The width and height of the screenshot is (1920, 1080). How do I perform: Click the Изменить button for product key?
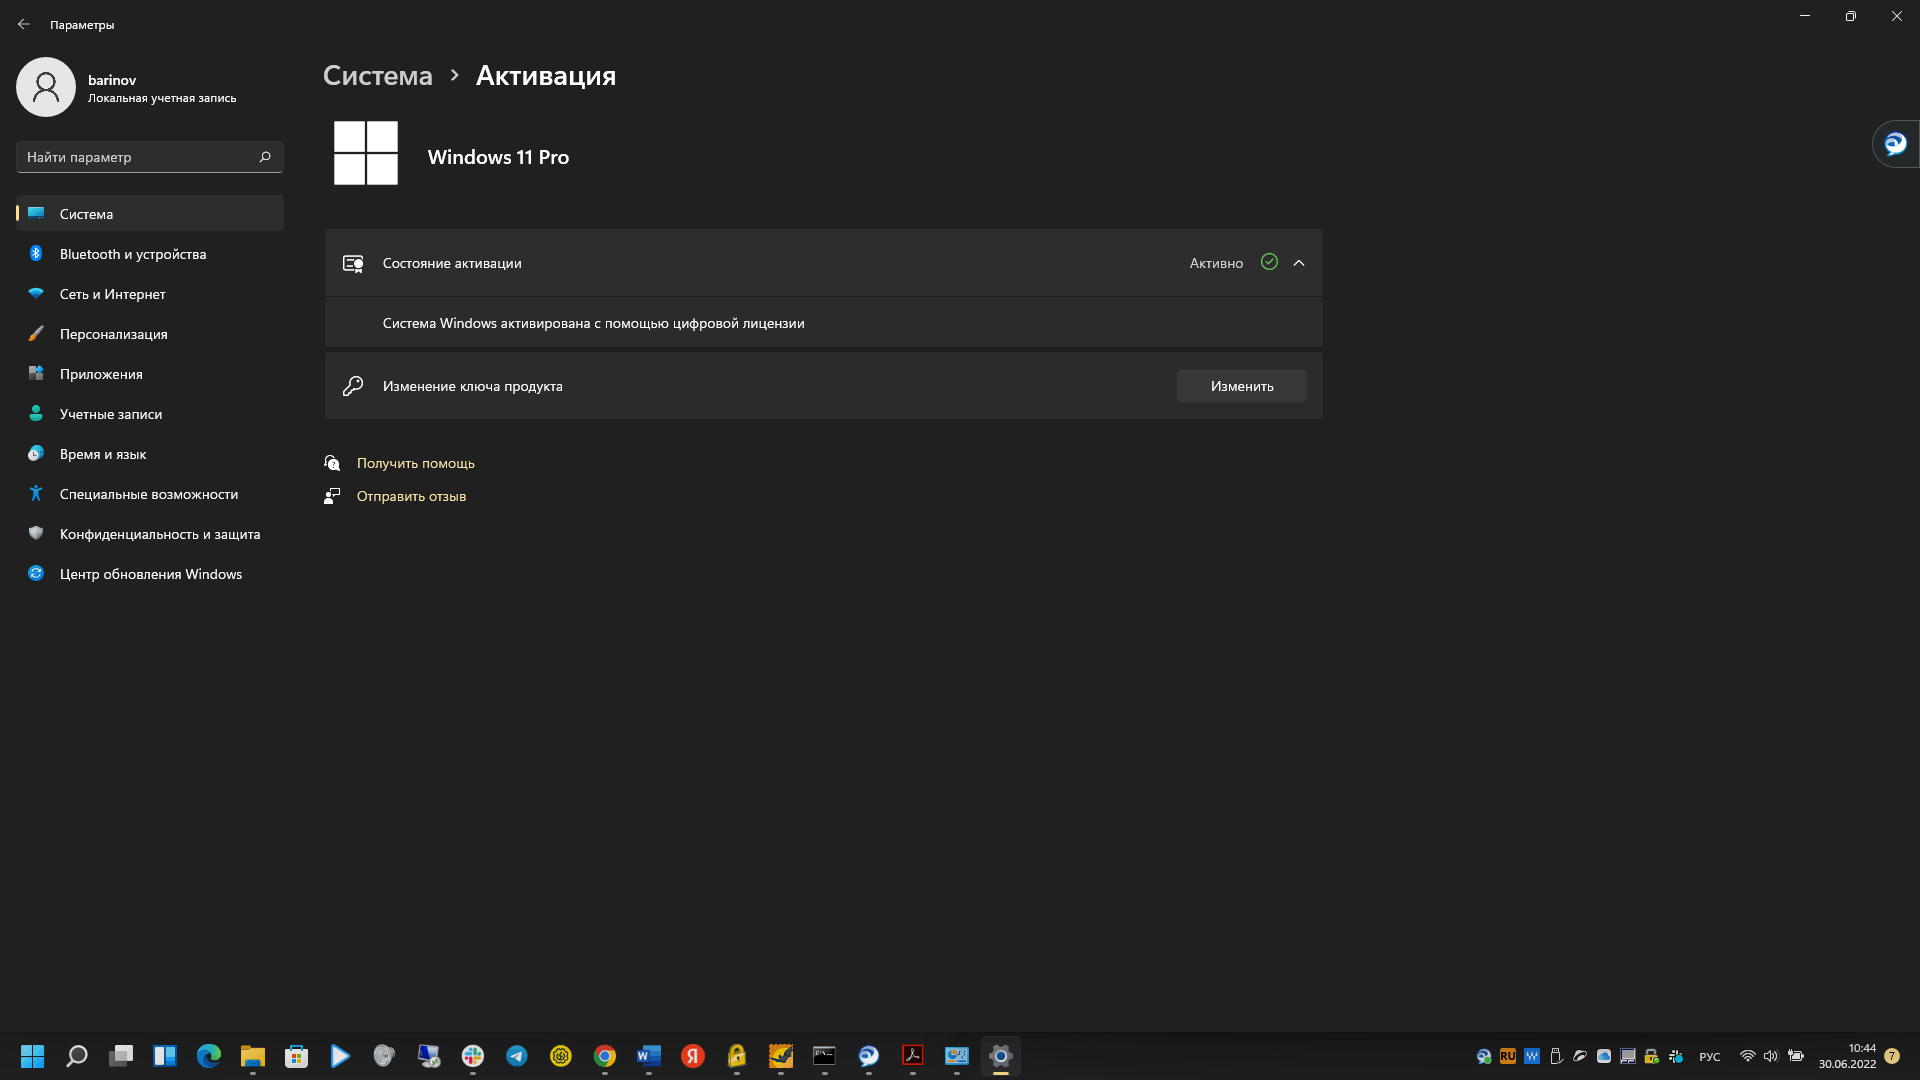point(1242,386)
